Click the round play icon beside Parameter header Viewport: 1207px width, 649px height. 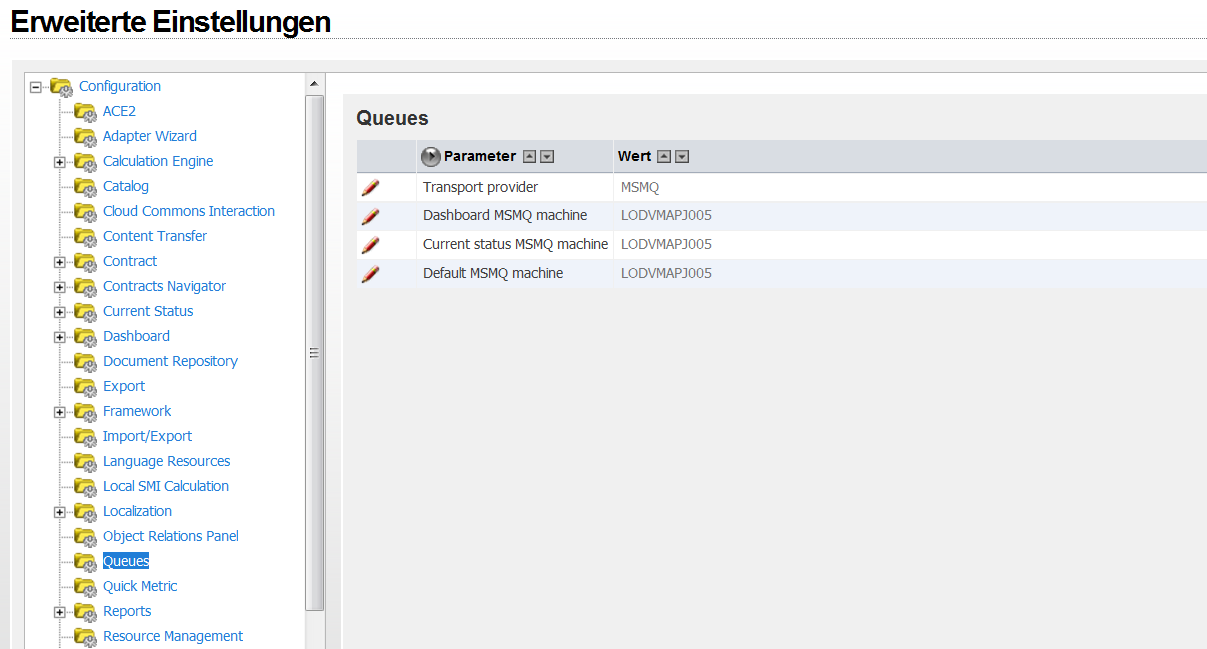[x=431, y=157]
